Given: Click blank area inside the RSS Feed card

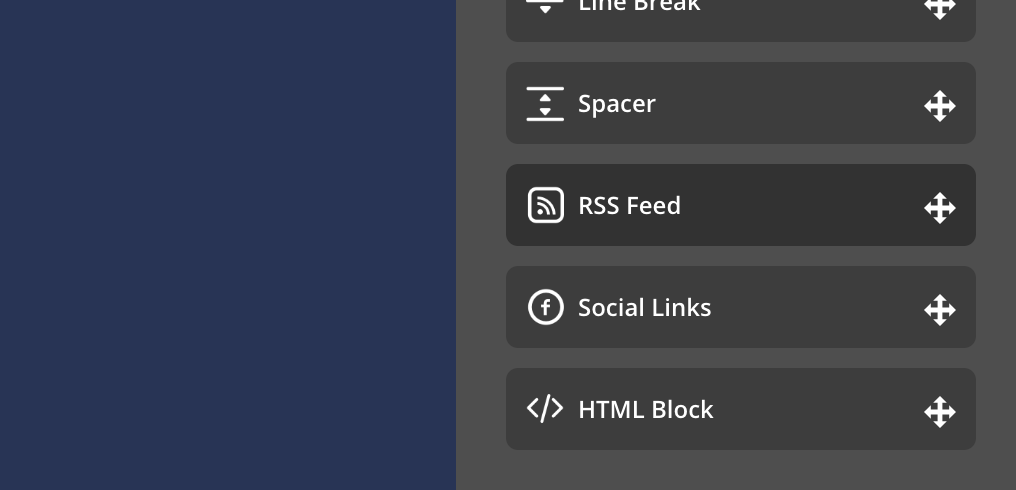Looking at the screenshot, I should (800, 206).
